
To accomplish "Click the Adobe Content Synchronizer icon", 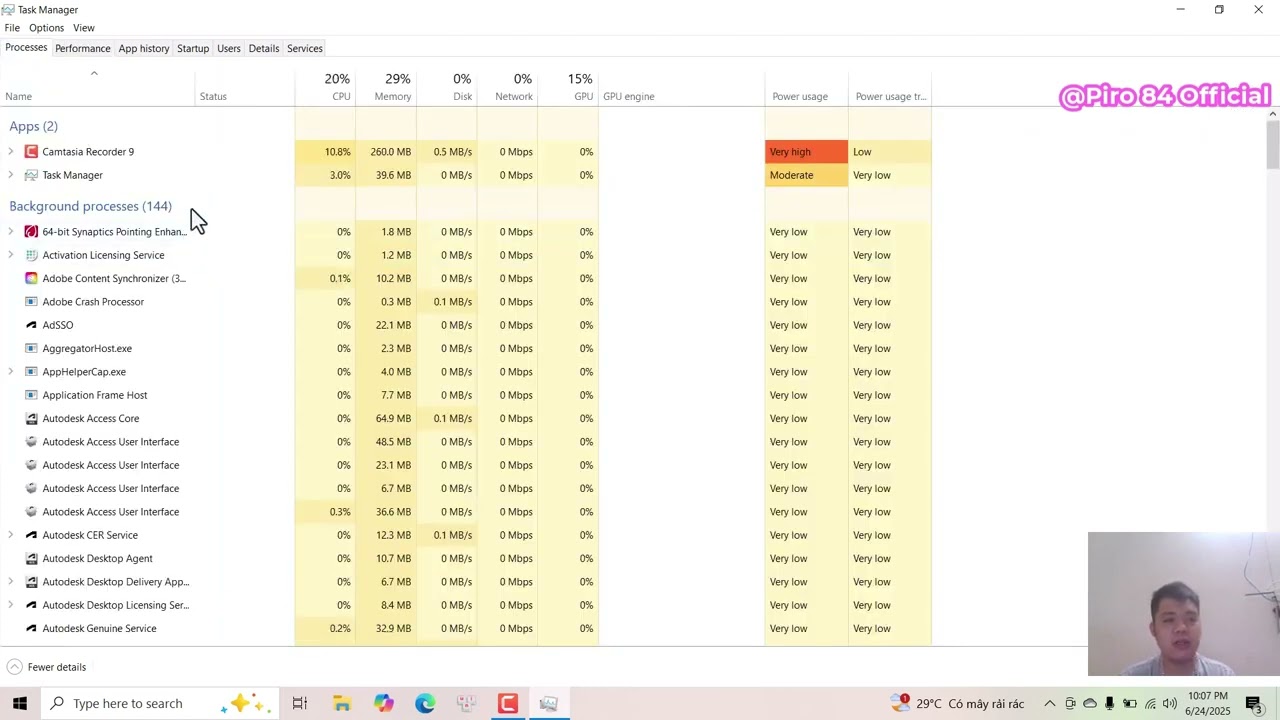I will [31, 278].
